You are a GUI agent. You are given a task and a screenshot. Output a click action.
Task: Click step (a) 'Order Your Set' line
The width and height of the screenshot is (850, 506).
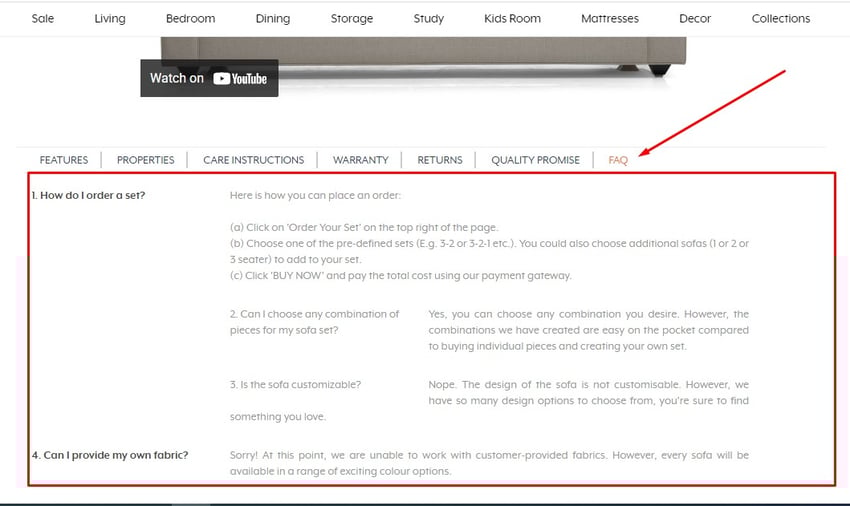coord(364,227)
